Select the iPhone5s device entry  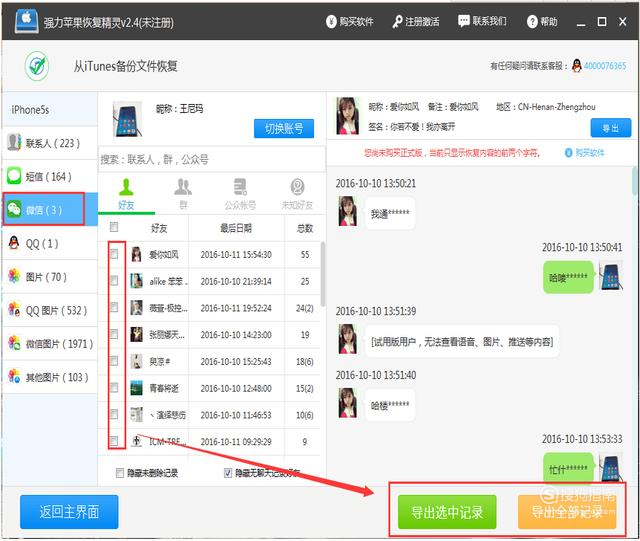pyautogui.click(x=50, y=109)
